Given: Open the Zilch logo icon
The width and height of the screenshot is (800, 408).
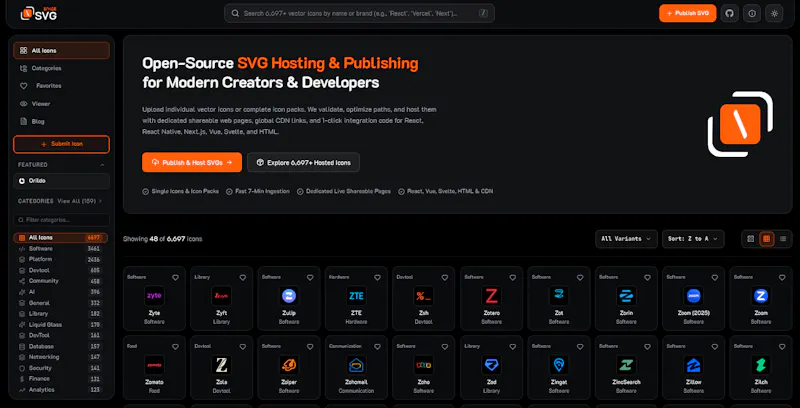Looking at the screenshot, I should 761,365.
